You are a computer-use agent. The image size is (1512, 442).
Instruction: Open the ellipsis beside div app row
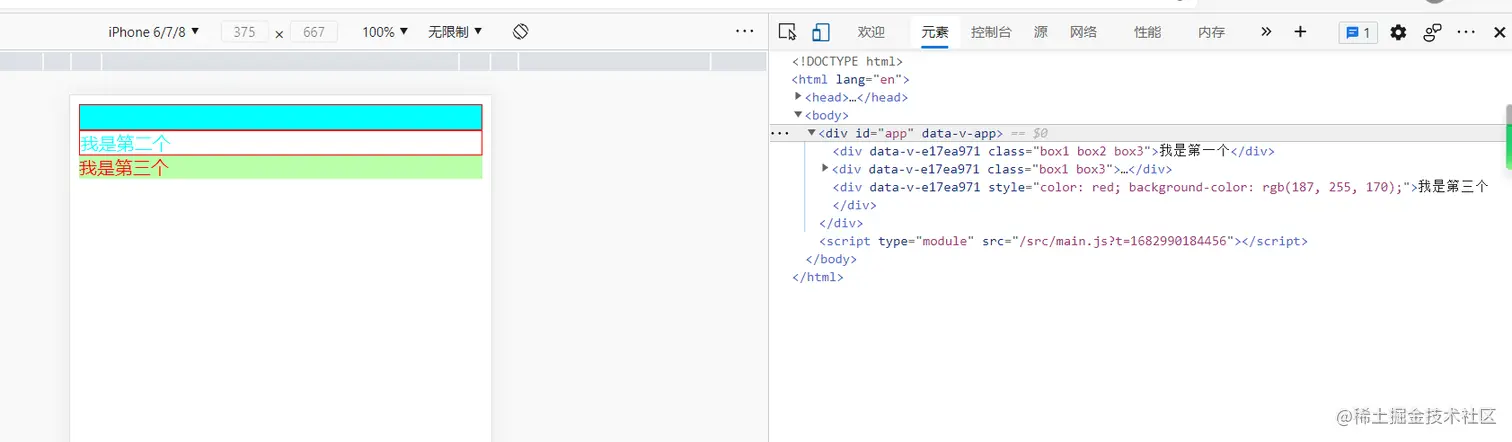point(780,133)
